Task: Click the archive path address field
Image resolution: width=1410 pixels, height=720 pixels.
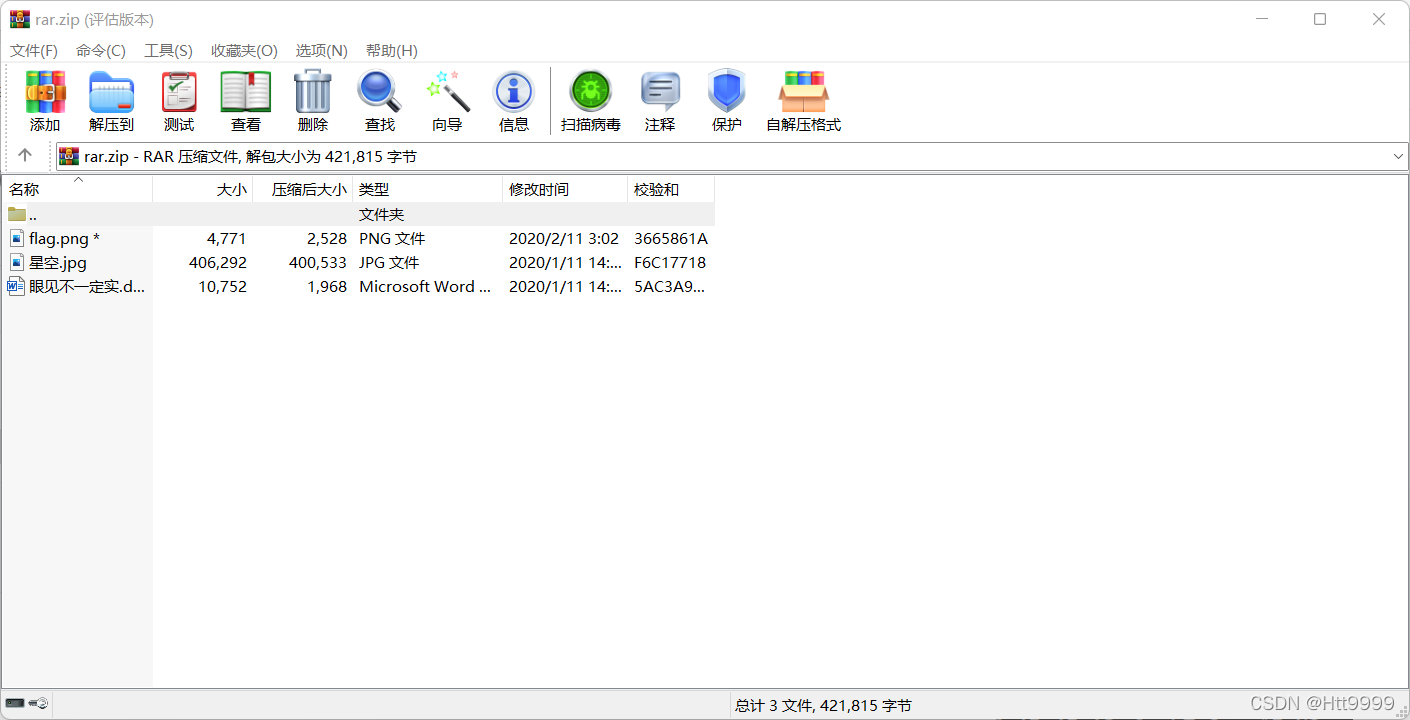Action: pos(732,156)
